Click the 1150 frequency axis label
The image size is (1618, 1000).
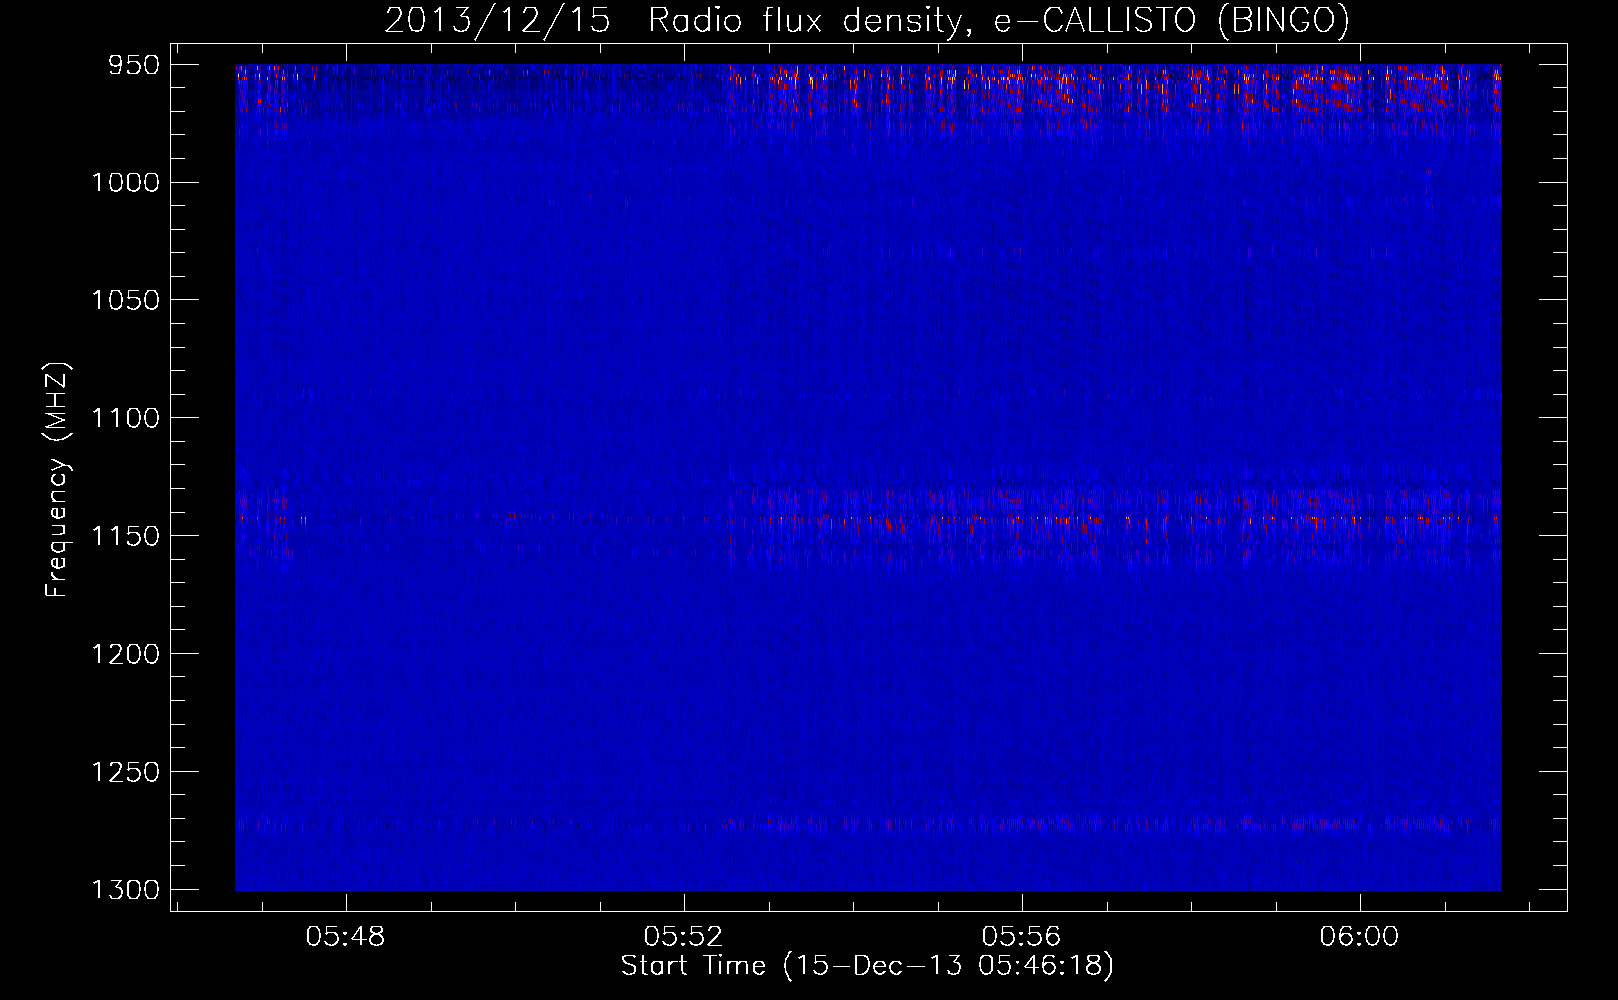click(125, 537)
